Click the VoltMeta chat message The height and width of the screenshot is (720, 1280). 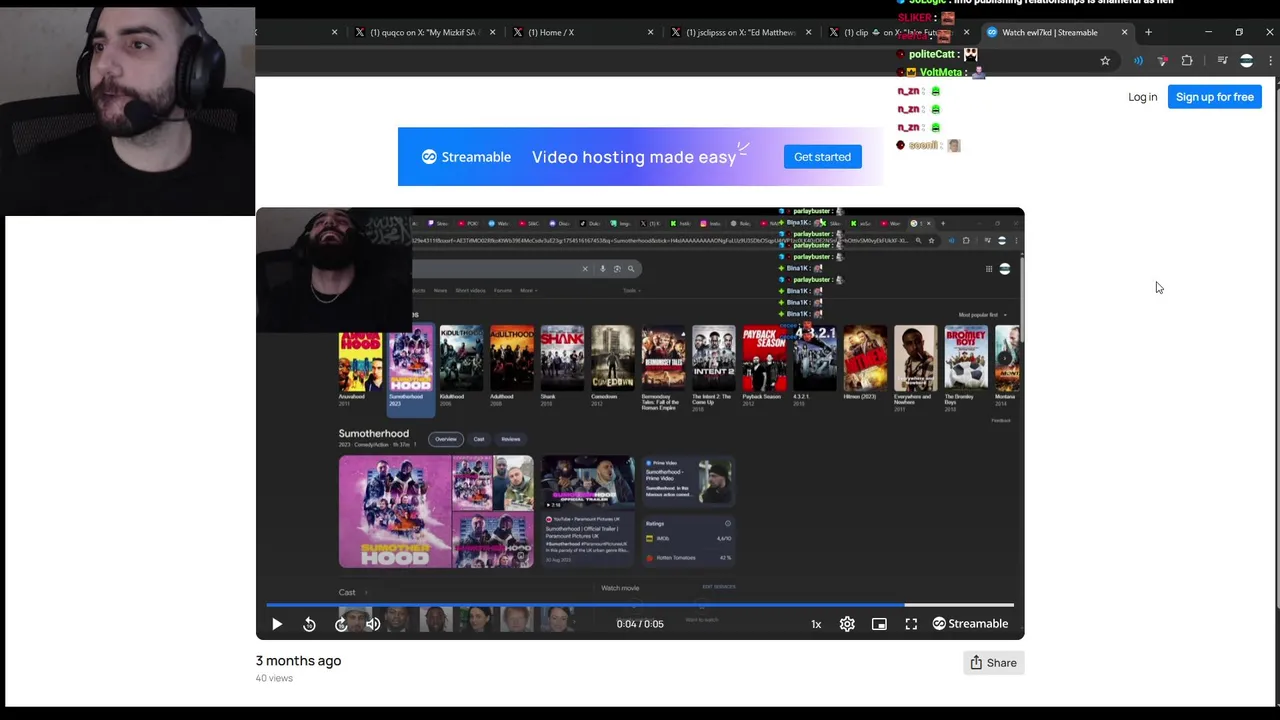point(940,72)
